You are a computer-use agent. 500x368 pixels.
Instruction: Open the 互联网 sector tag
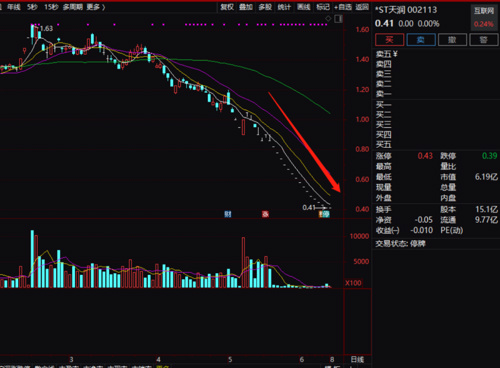click(484, 11)
